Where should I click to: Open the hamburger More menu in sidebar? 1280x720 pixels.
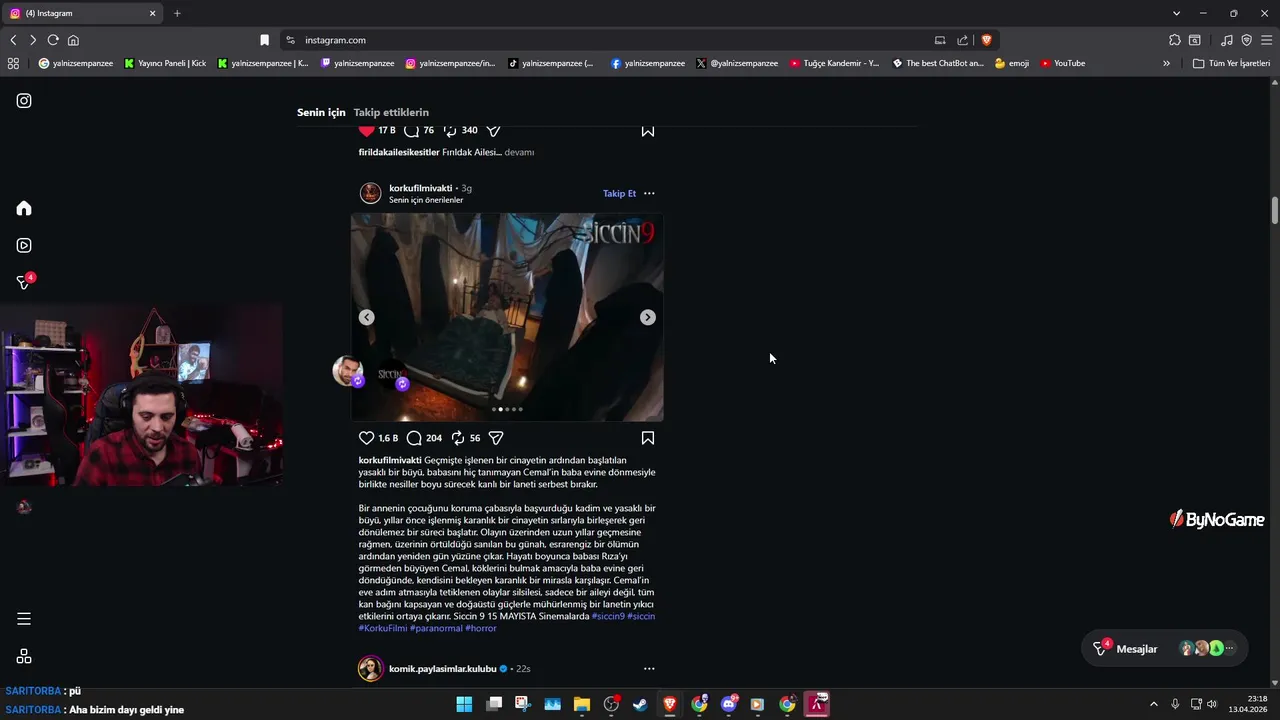pos(24,619)
